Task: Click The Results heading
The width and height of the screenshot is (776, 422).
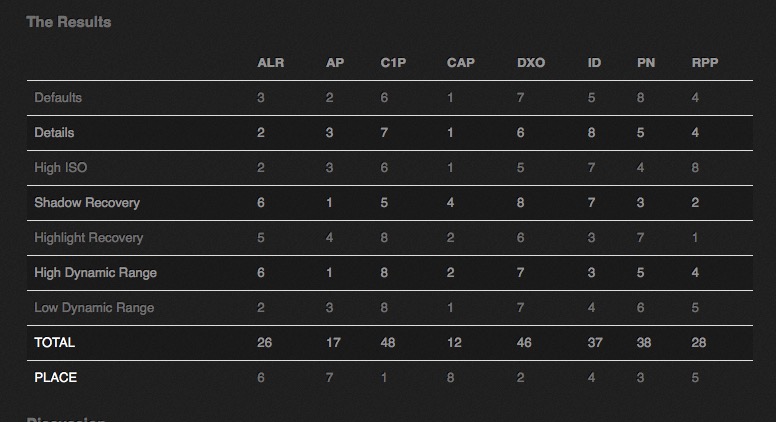Action: click(69, 22)
